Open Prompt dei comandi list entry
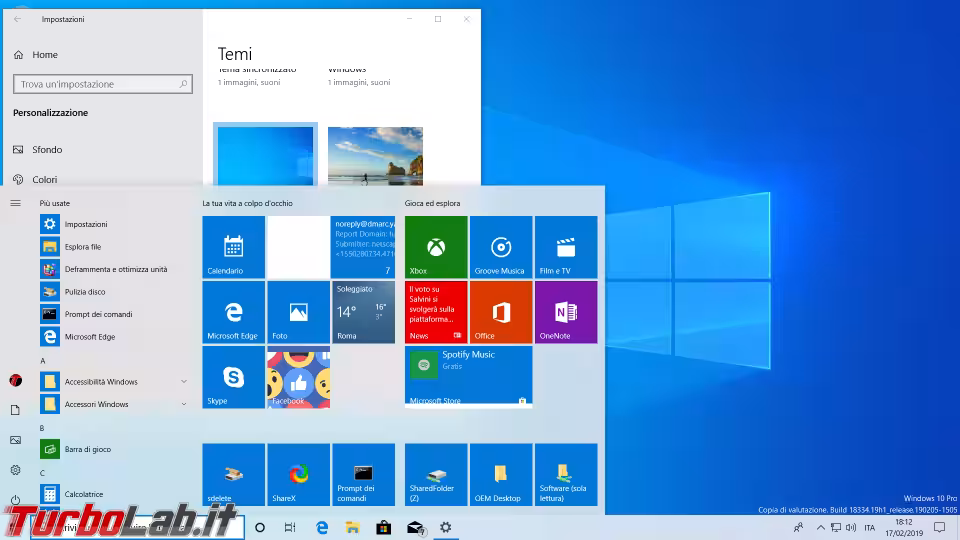 coord(114,314)
